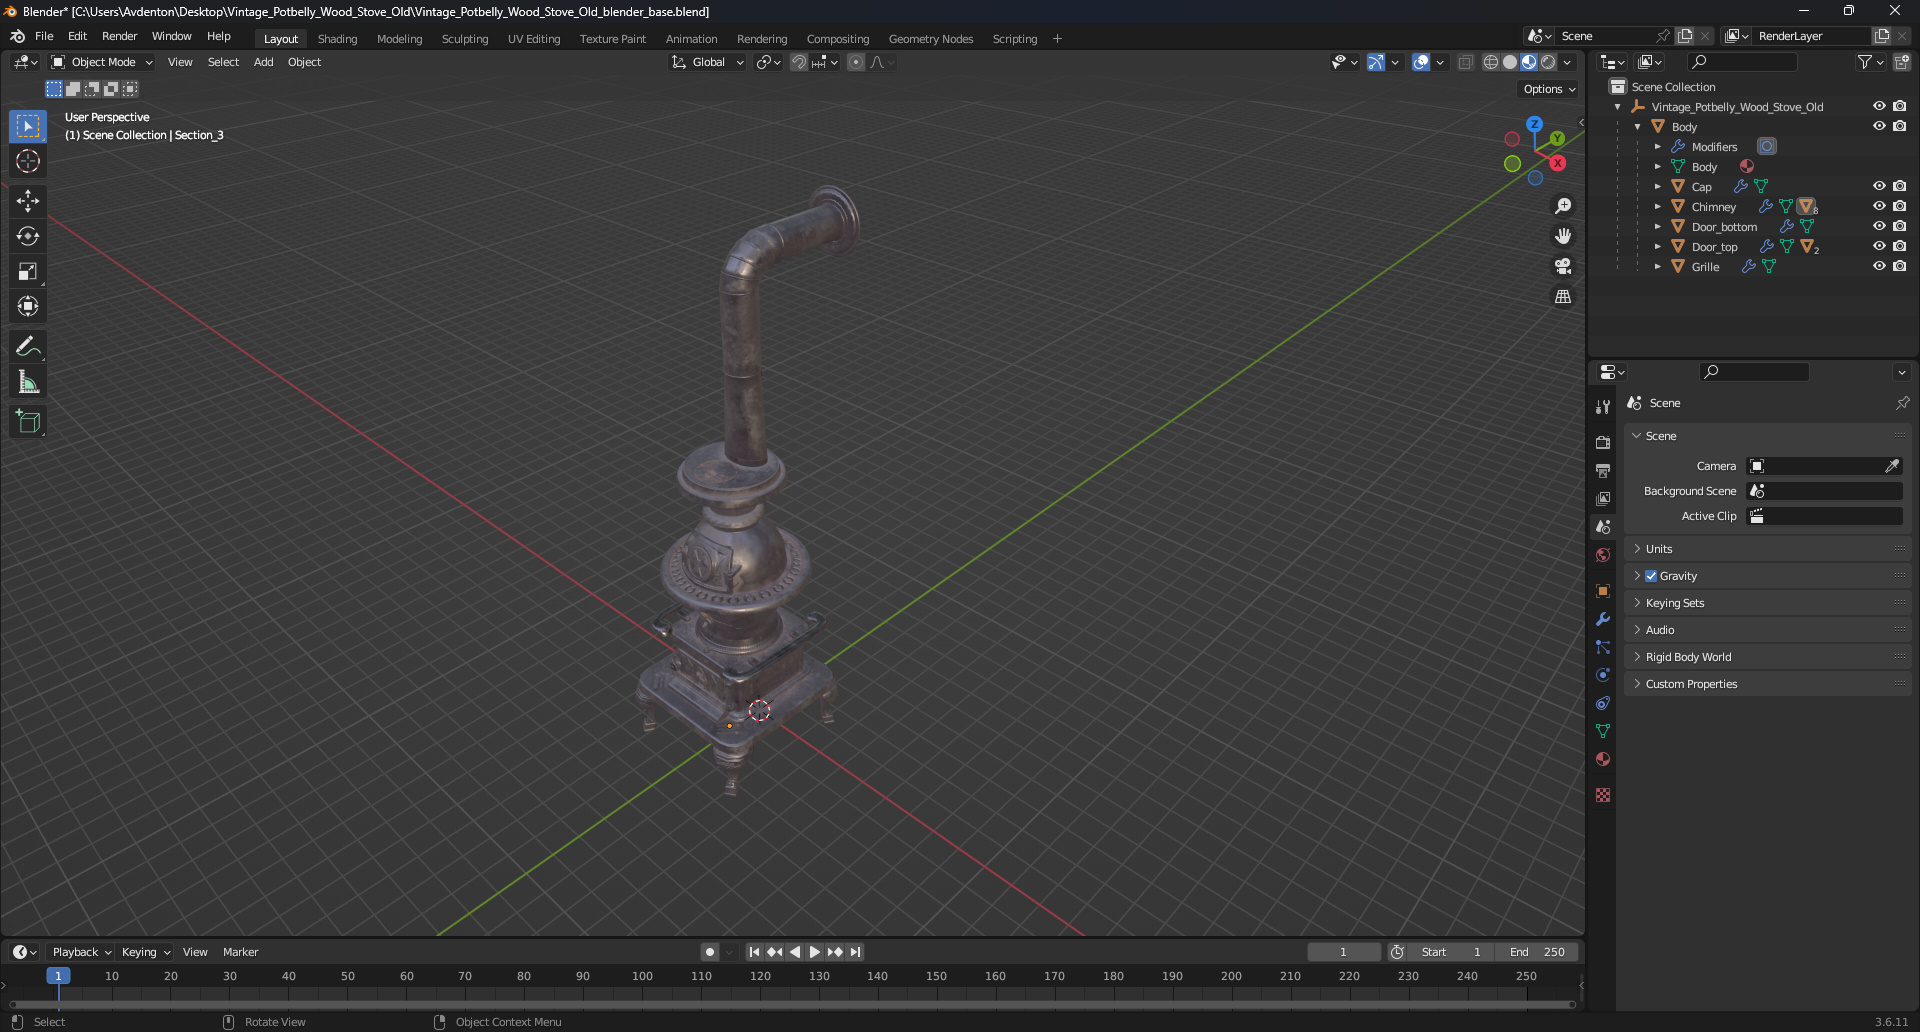Image resolution: width=1920 pixels, height=1032 pixels.
Task: Open the timeline View menu
Action: (x=195, y=952)
